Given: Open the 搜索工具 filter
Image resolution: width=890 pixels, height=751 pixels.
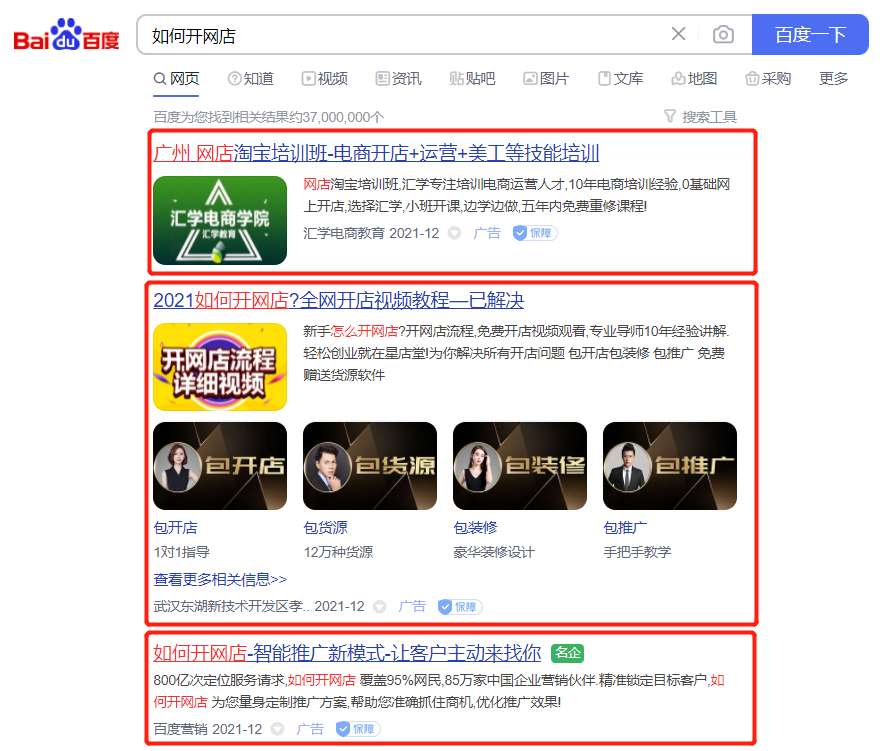Looking at the screenshot, I should tap(701, 117).
